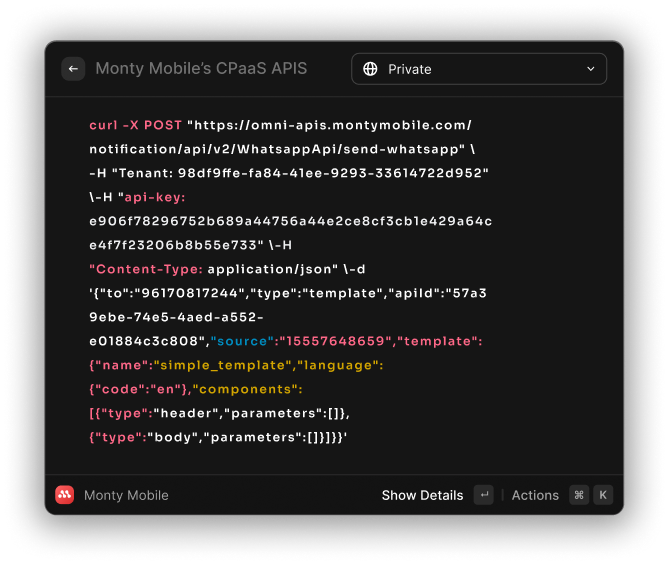669x564 pixels.
Task: Click the Show Details button
Action: coord(422,495)
